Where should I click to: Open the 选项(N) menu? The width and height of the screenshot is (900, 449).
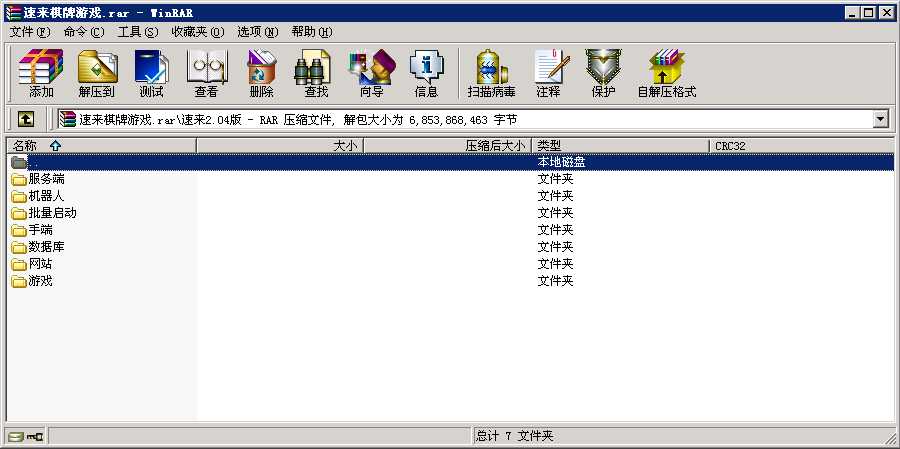pos(258,32)
